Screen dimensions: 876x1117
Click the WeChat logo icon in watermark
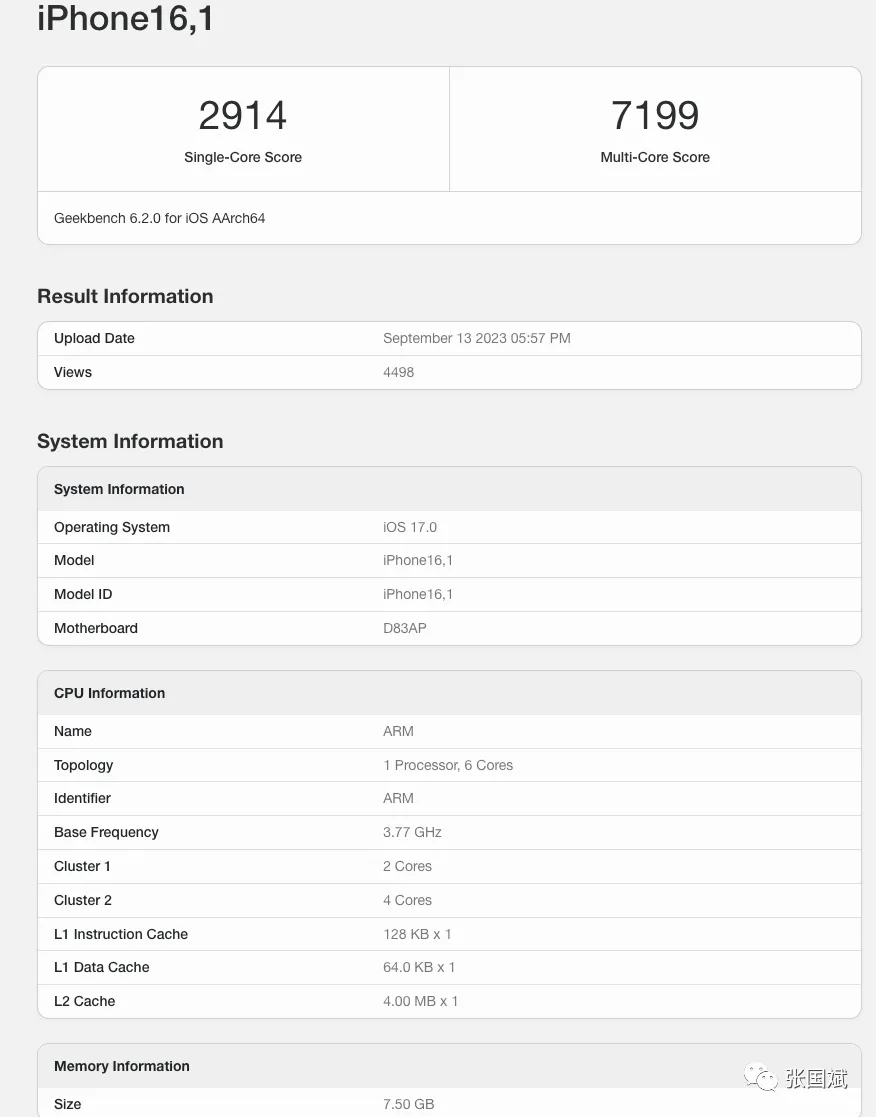(761, 1078)
